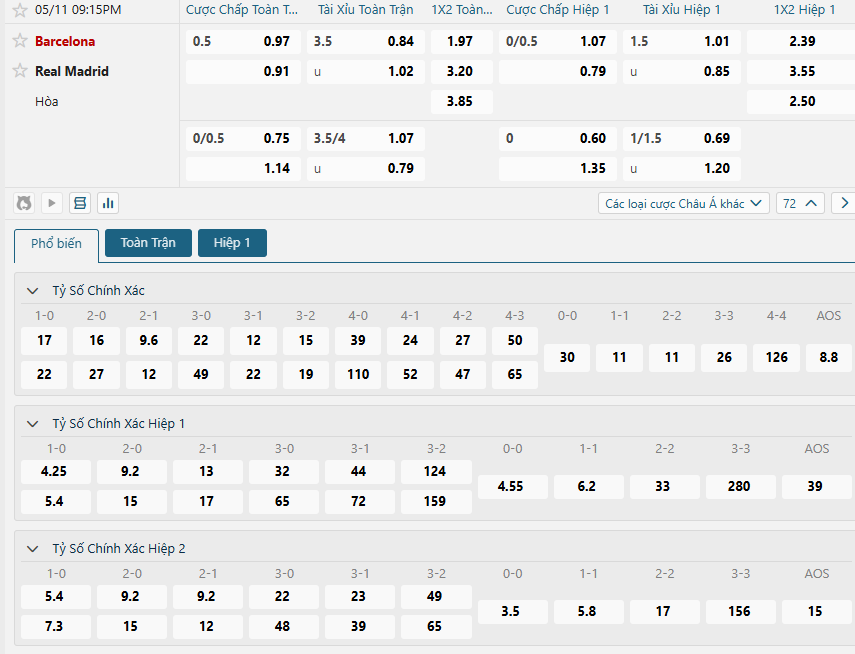Favorite Real Madrid with its star icon
The image size is (855, 654).
click(20, 71)
